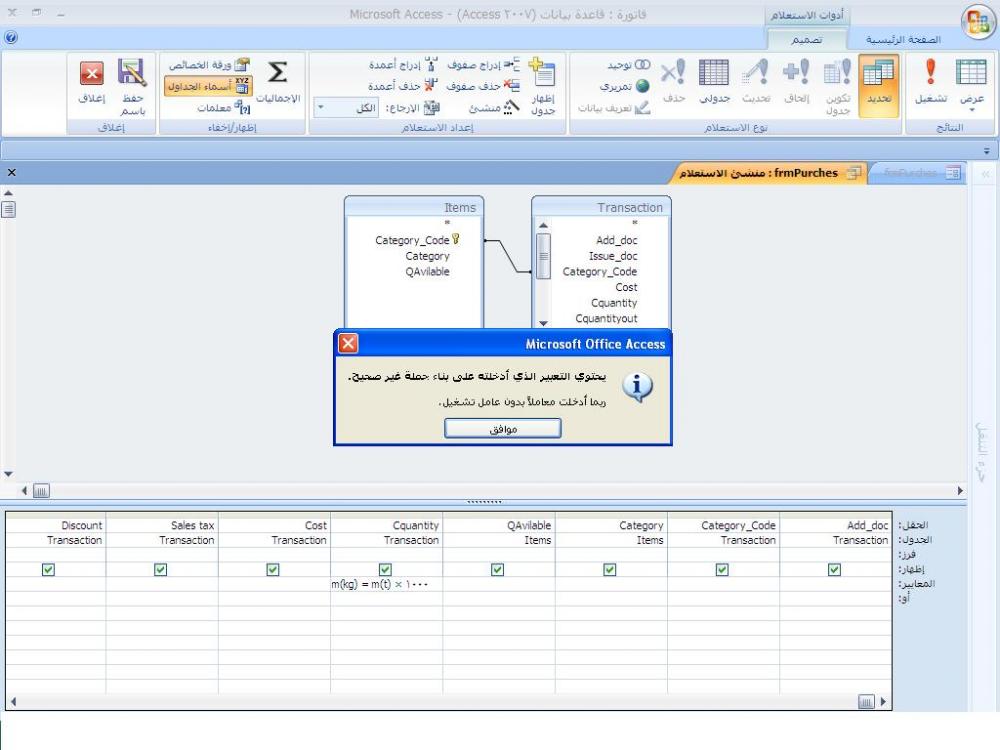Open the Office button menu

coord(978,22)
